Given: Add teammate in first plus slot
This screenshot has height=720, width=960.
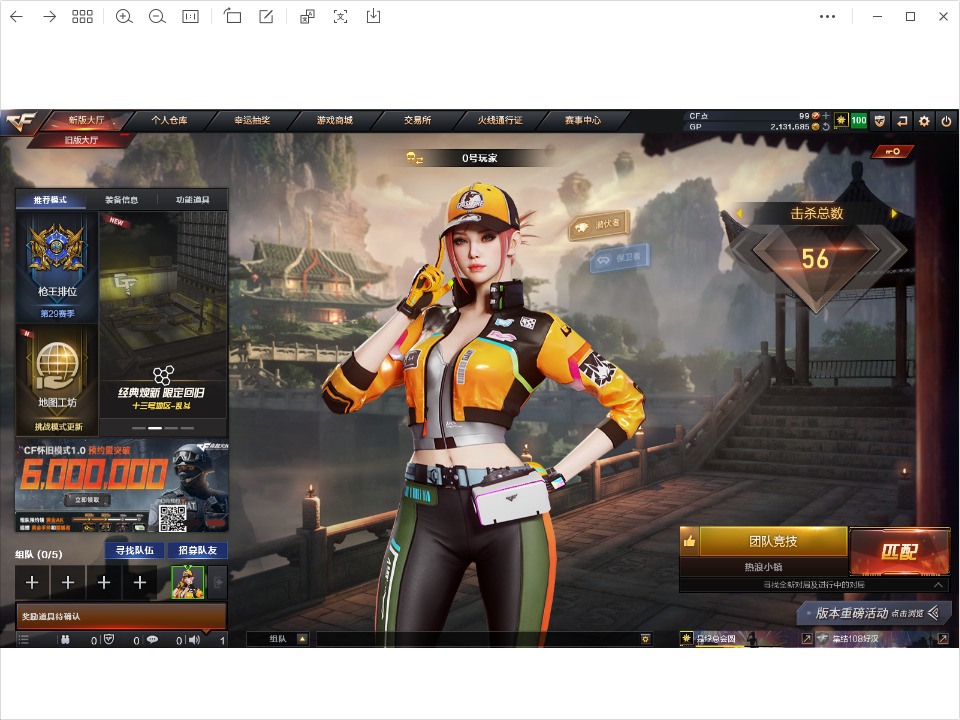Looking at the screenshot, I should [32, 582].
